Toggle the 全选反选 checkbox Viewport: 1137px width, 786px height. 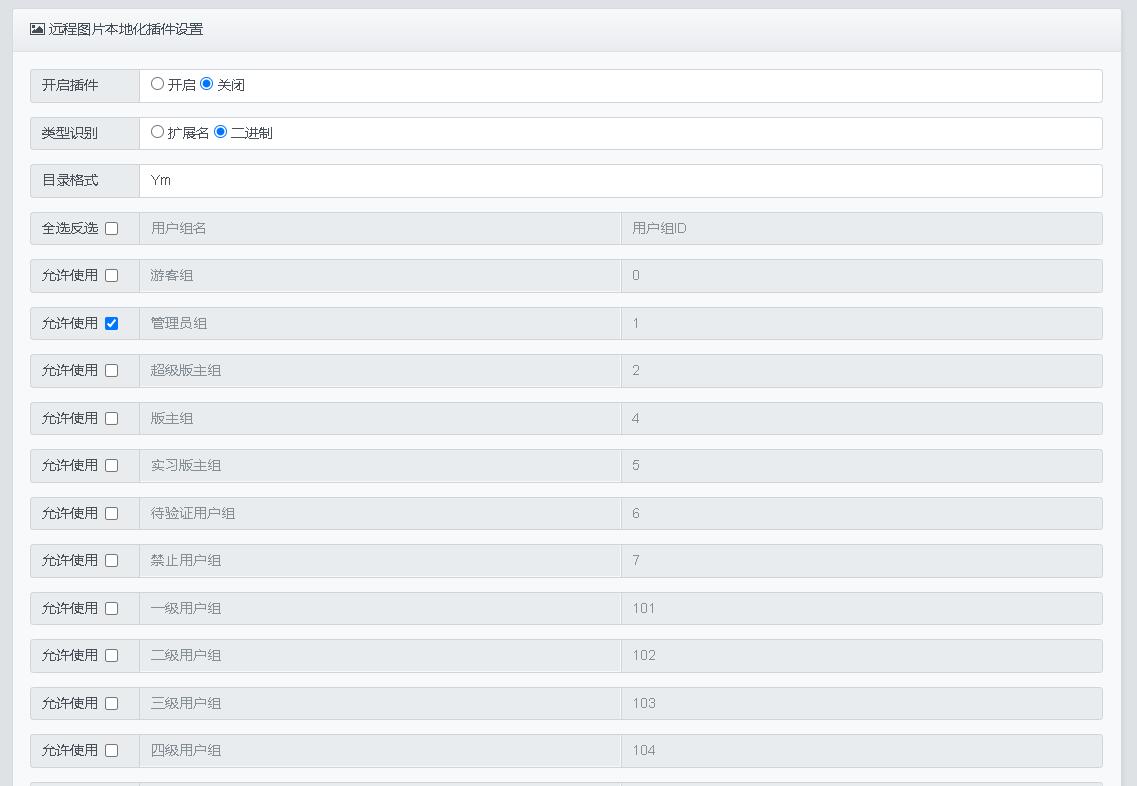pos(112,228)
